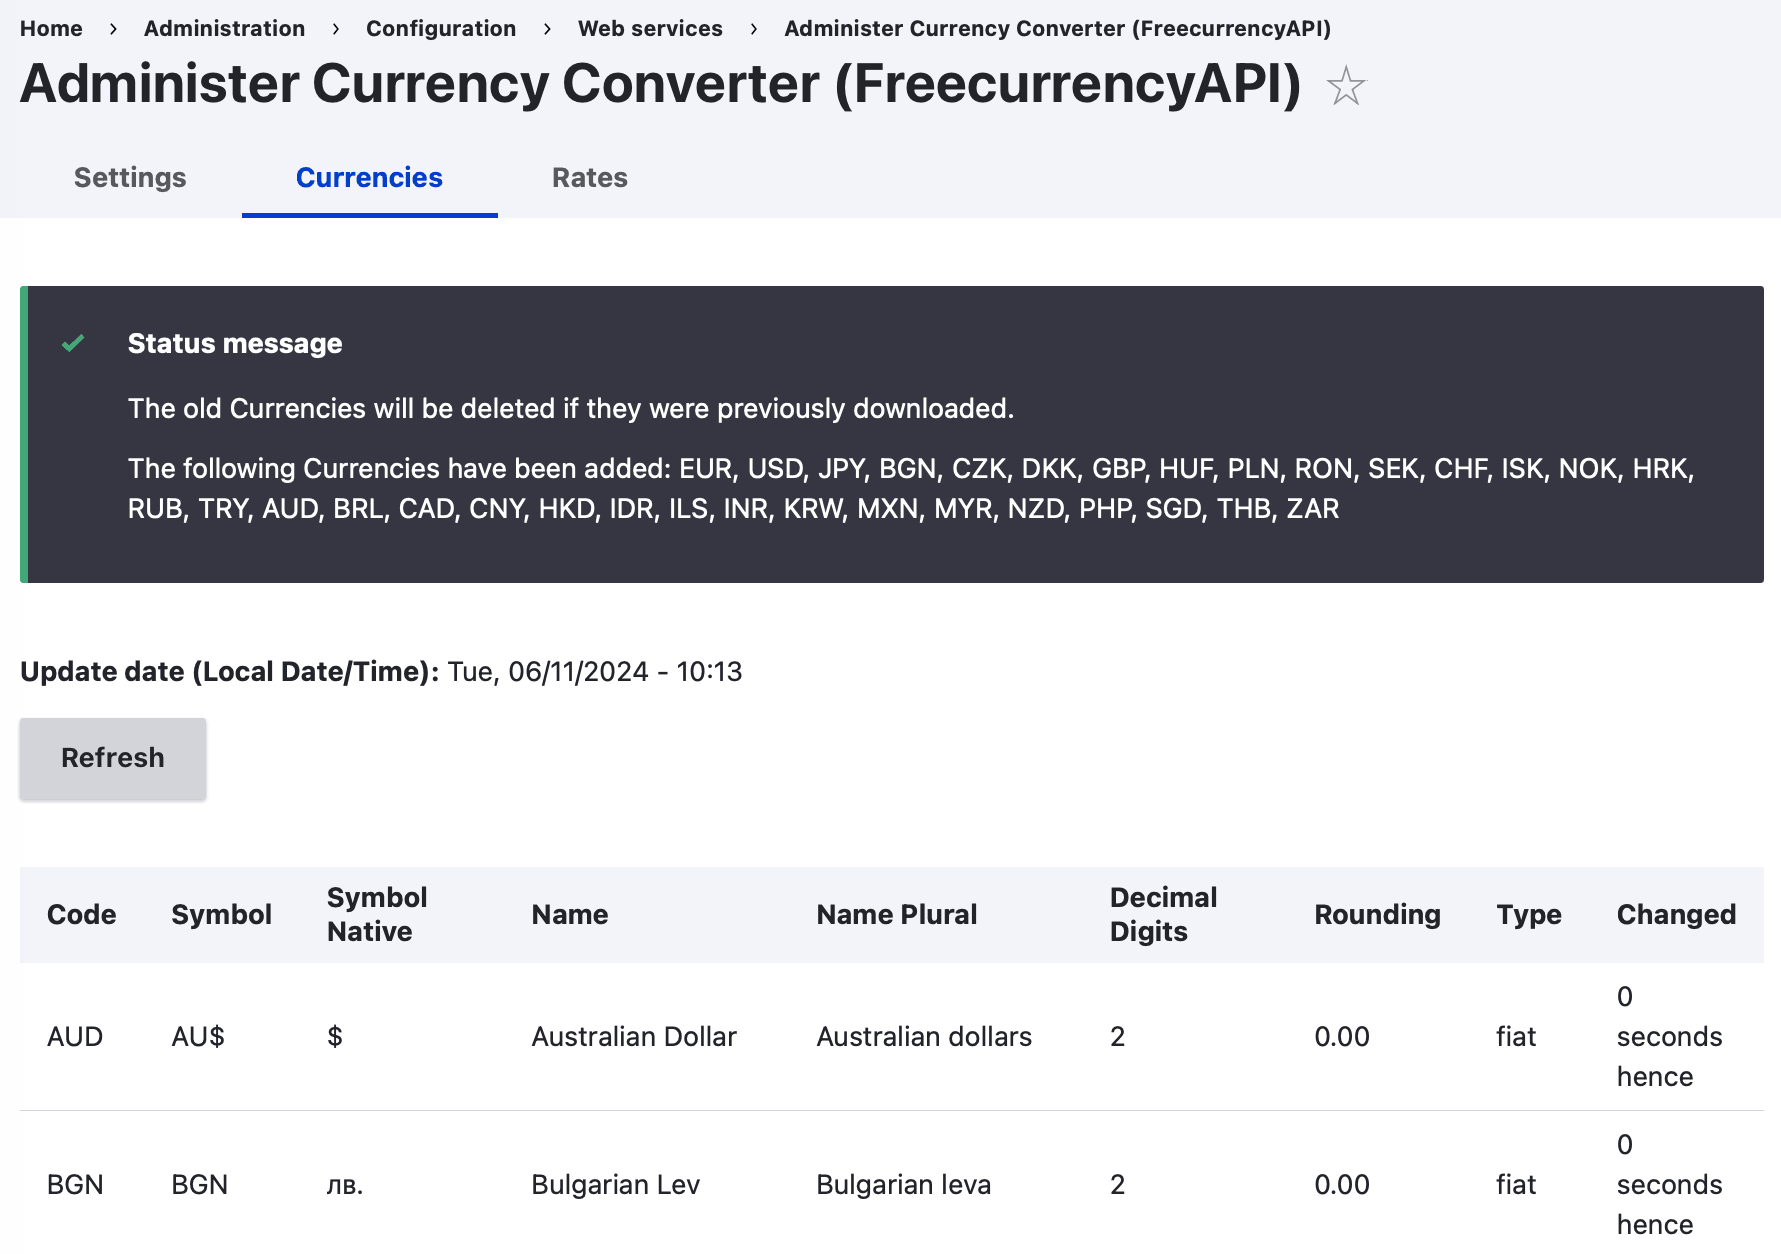Select the Administer Currency Converter breadcrumb
Viewport: 1781px width, 1254px height.
point(1057,28)
